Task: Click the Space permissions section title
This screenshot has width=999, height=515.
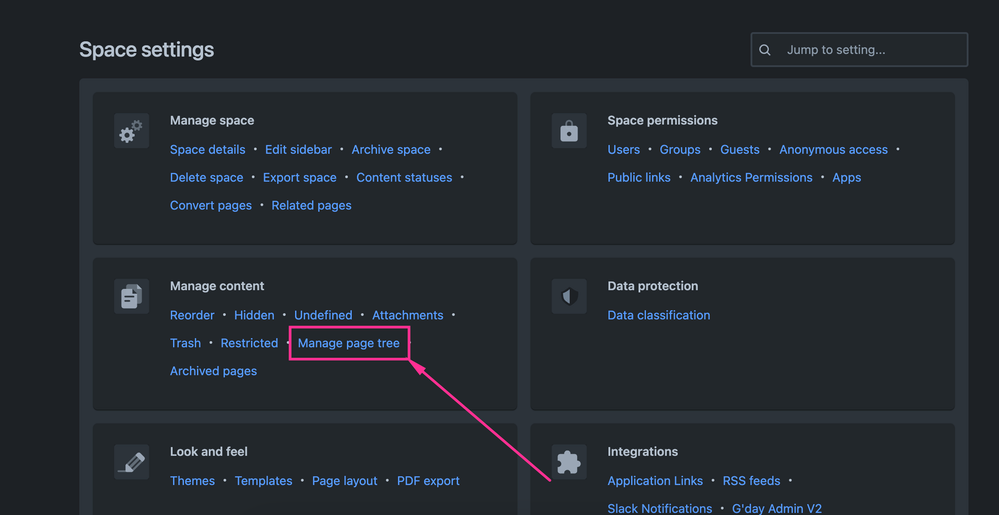Action: coord(663,120)
